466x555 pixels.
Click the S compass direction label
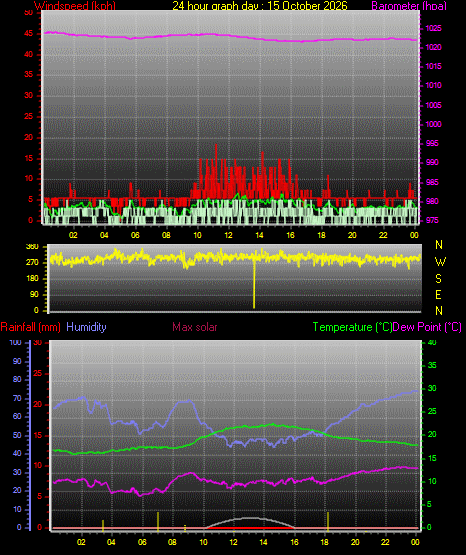438,279
